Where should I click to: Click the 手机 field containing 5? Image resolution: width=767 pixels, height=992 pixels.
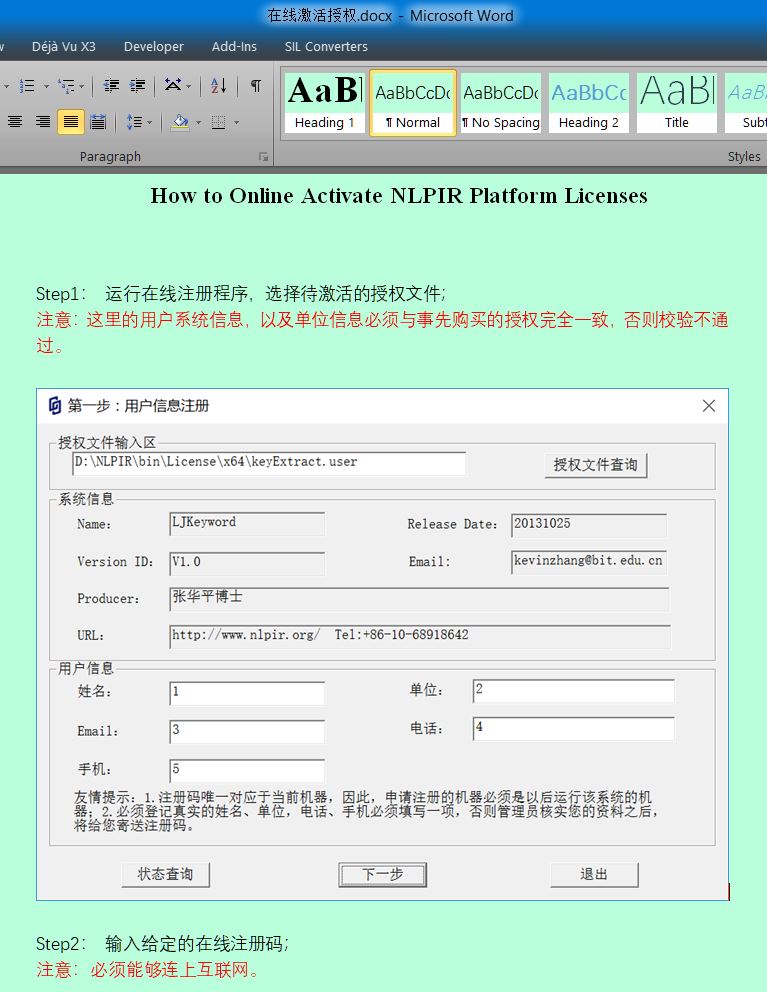(x=247, y=770)
